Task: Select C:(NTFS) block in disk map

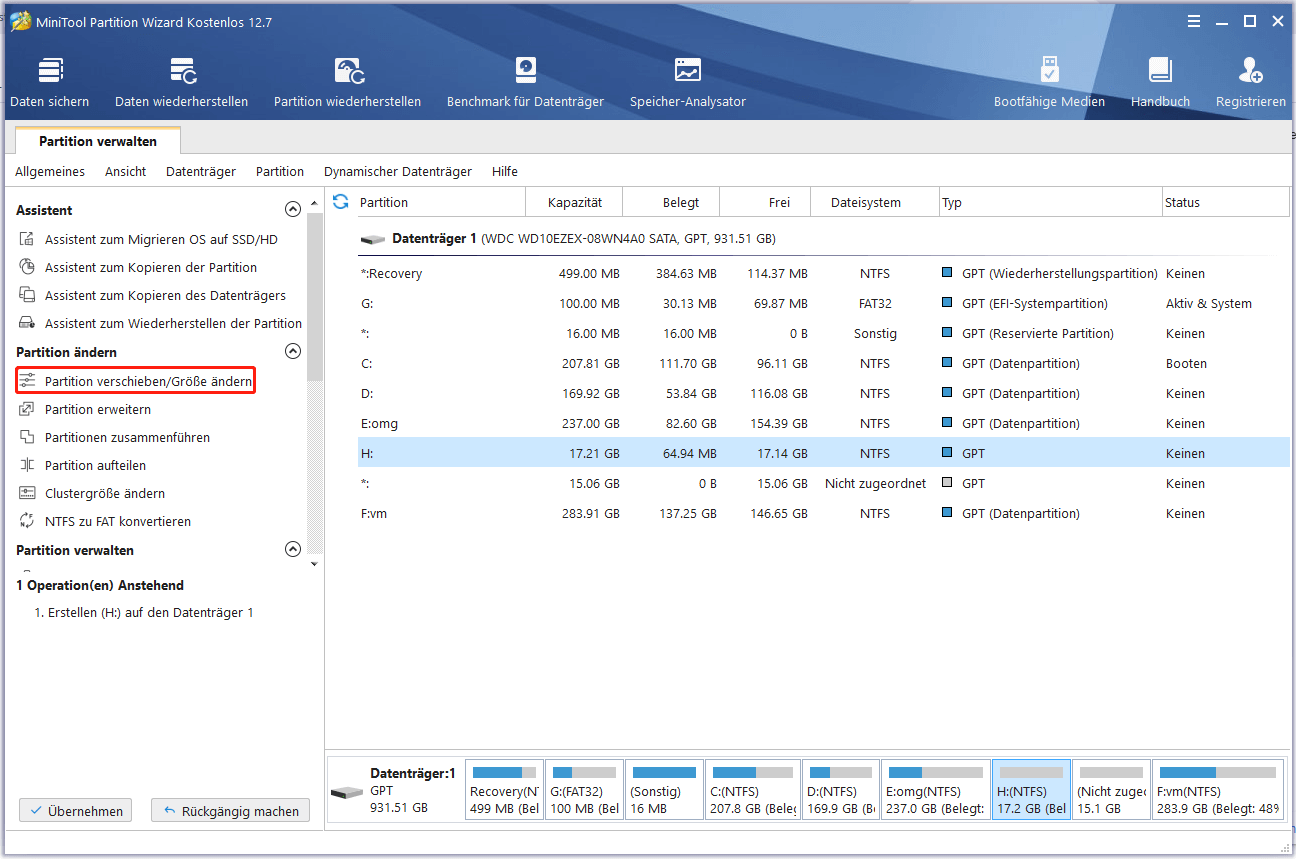Action: point(752,789)
